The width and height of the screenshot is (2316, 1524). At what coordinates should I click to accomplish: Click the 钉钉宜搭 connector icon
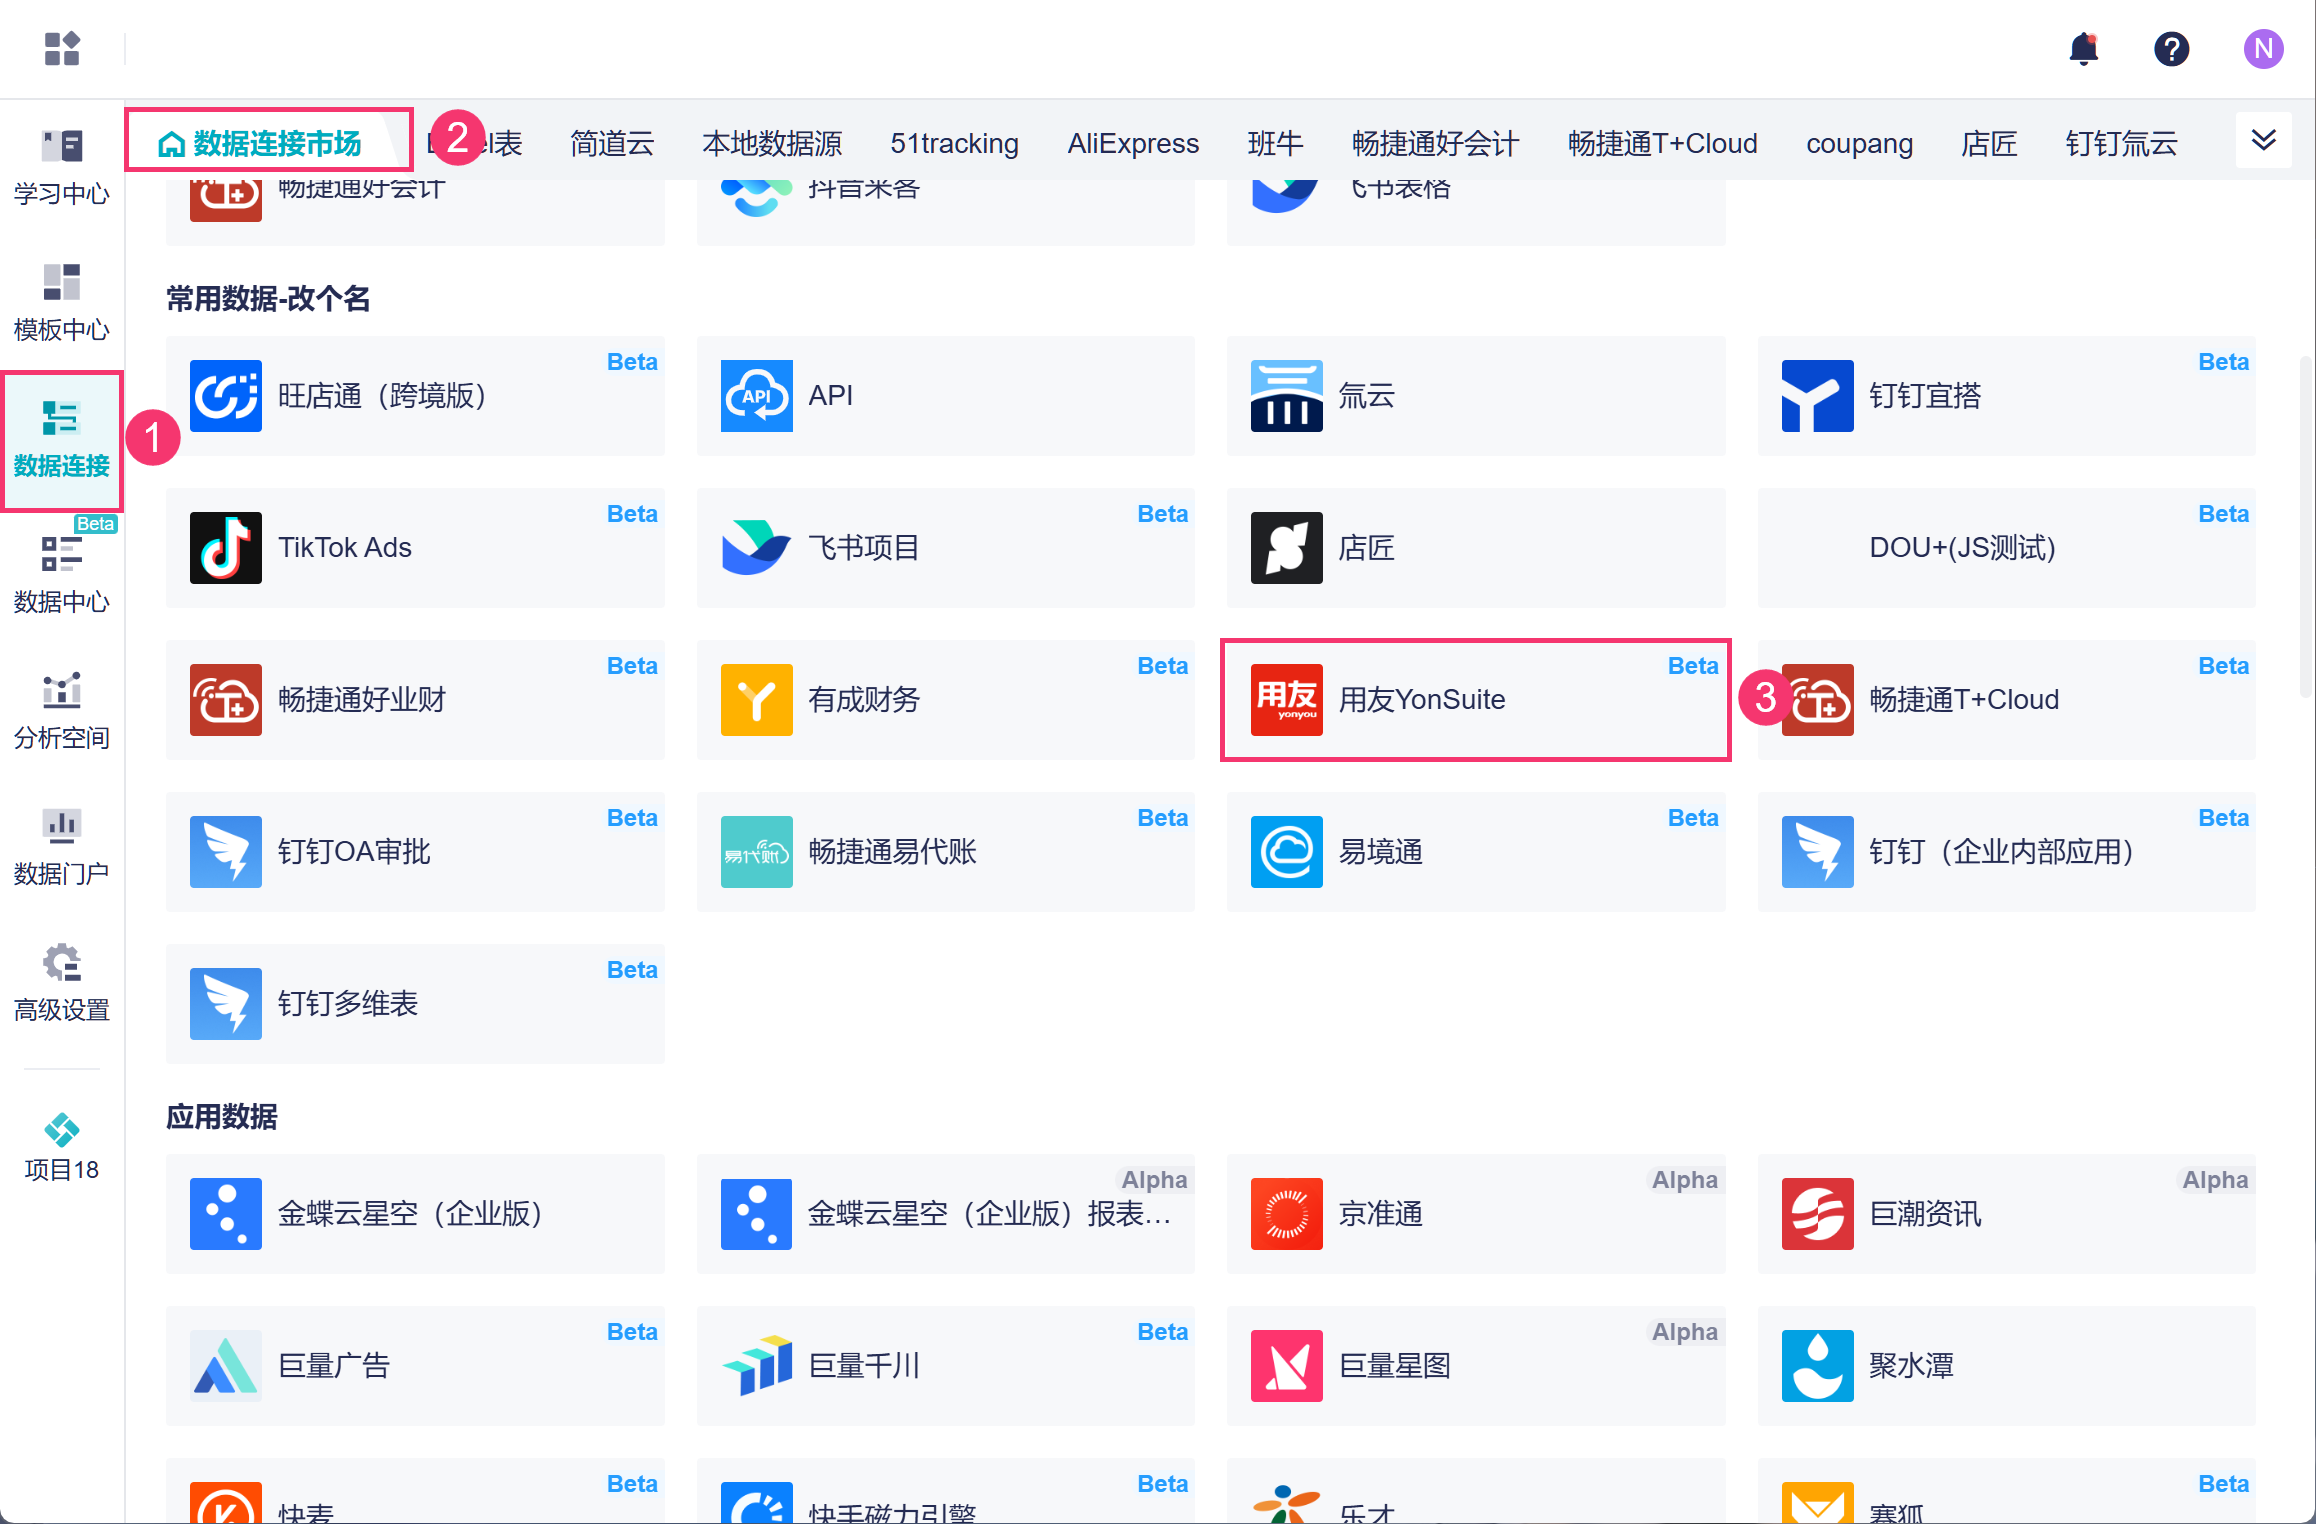1818,396
